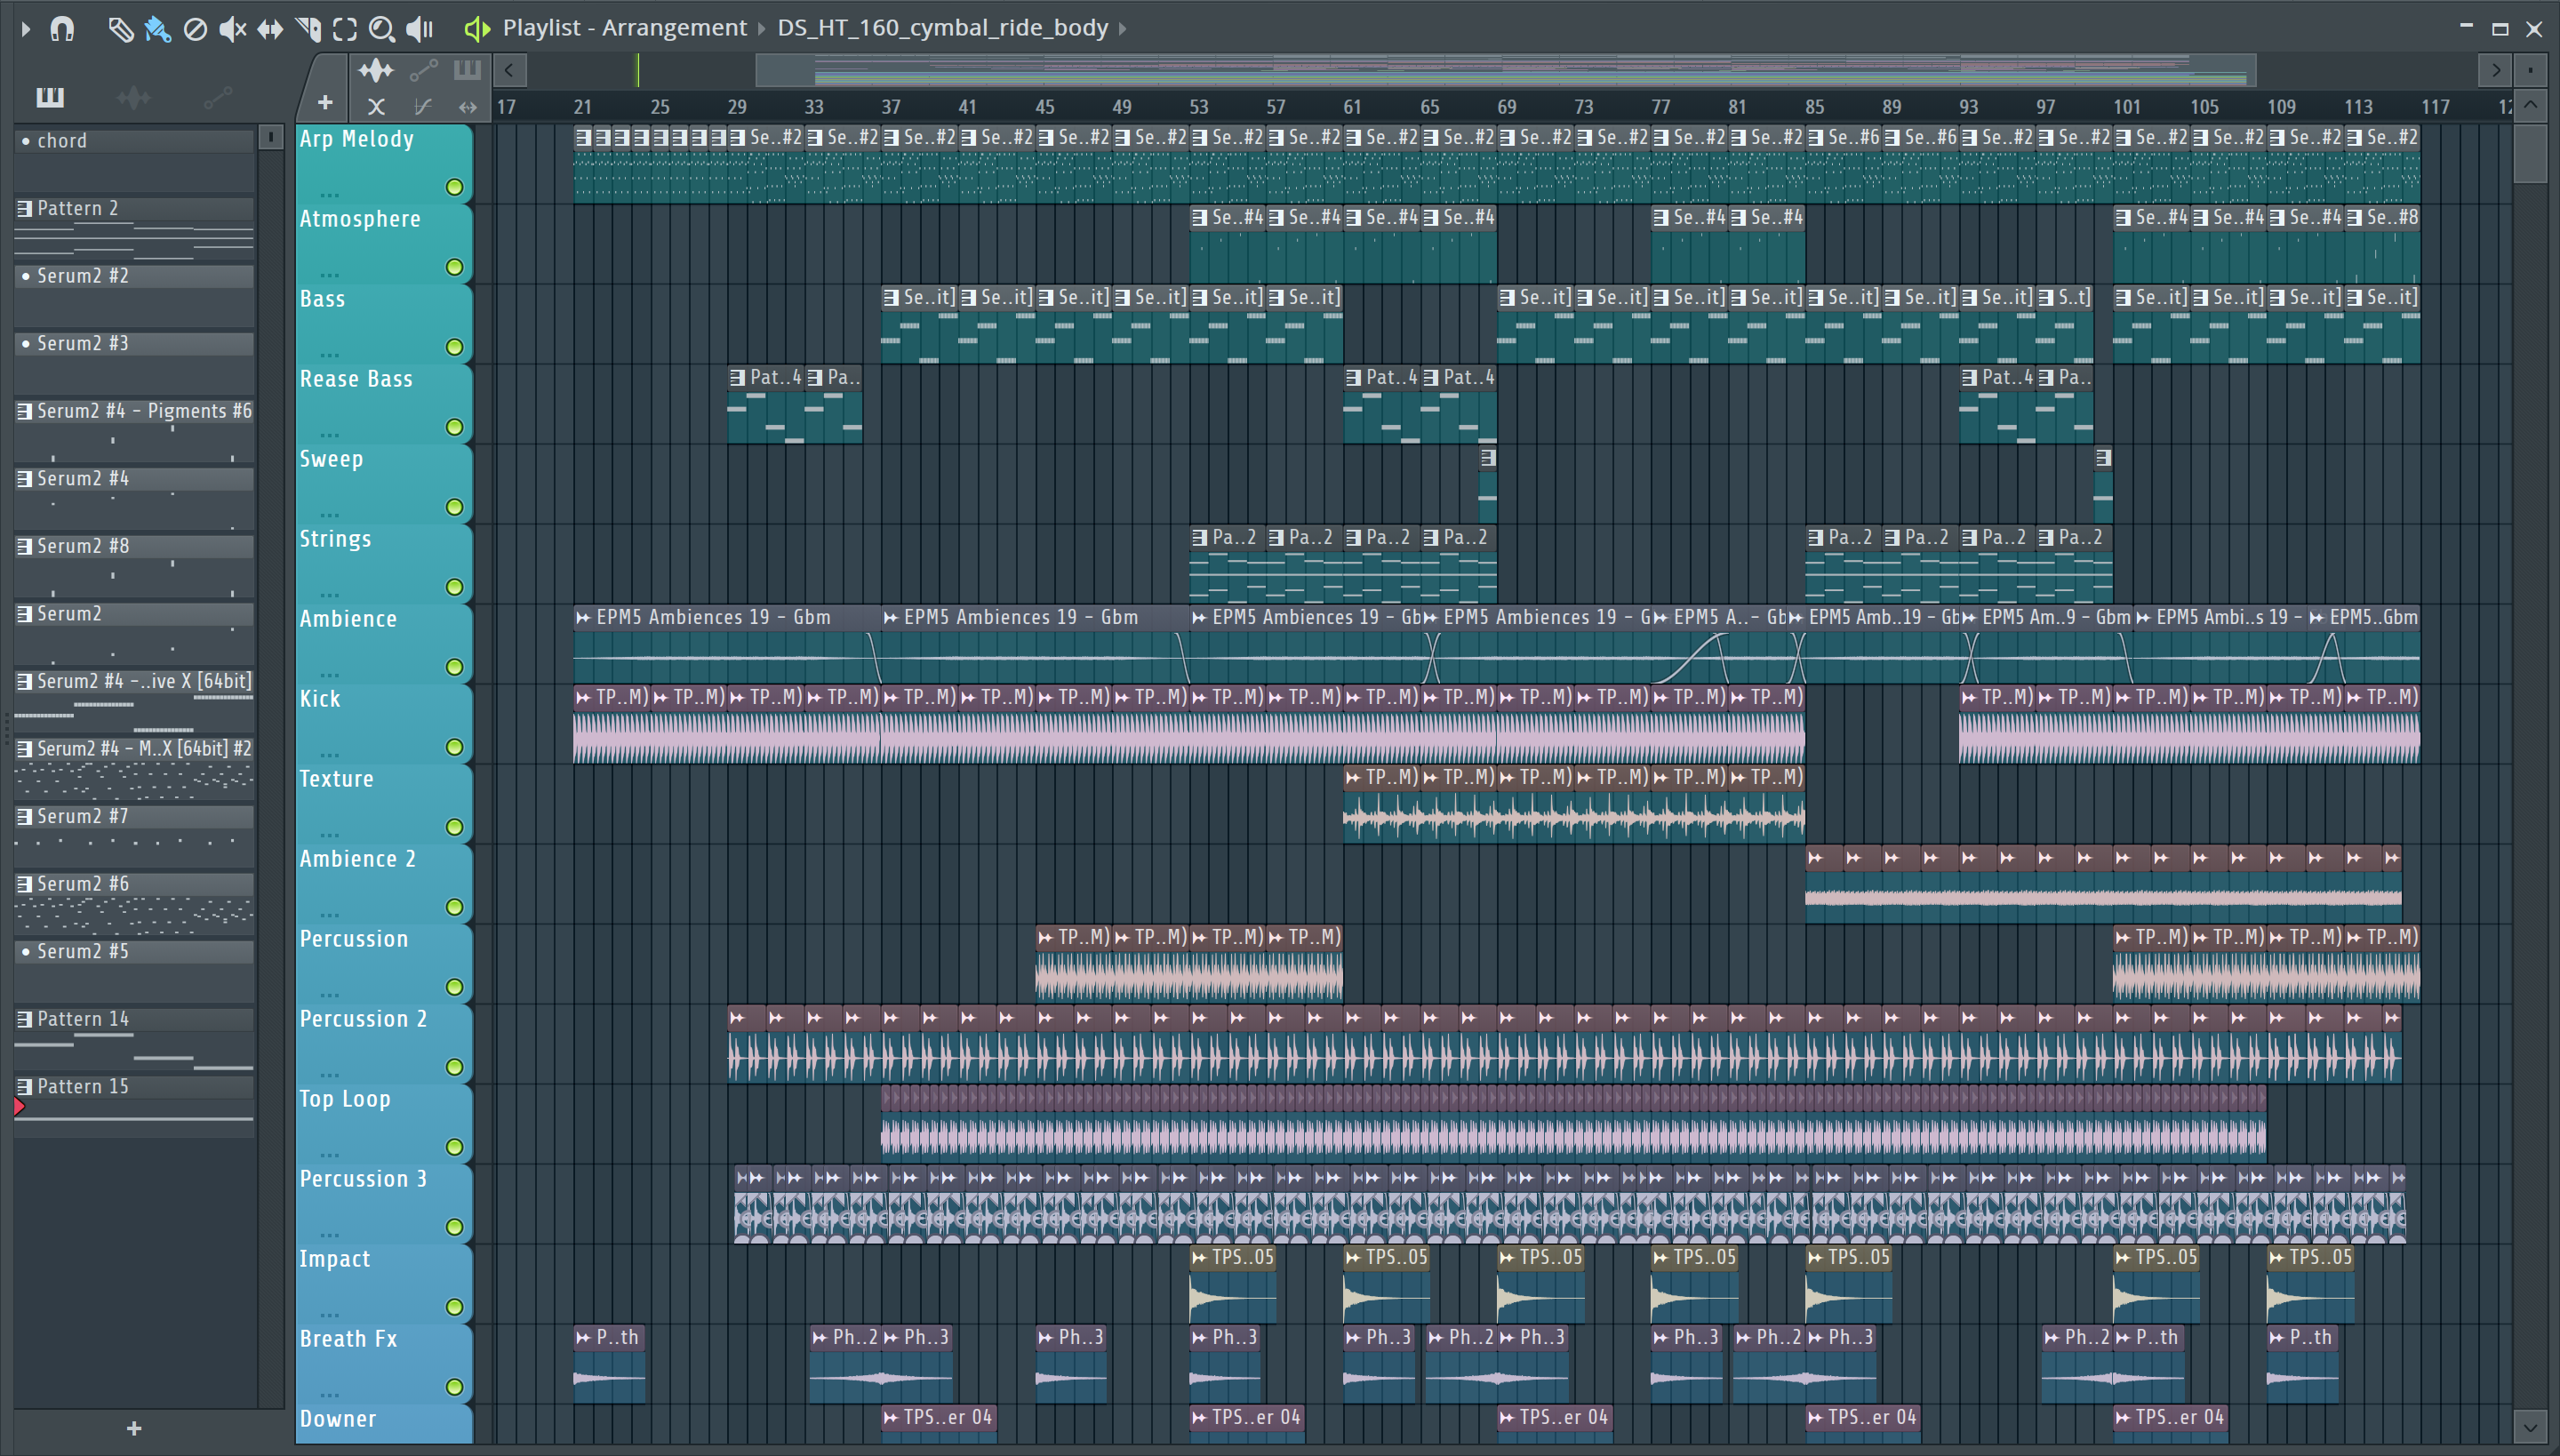Click the green speaker icon beside Playlist title
The image size is (2560, 1456).
pyautogui.click(x=477, y=29)
